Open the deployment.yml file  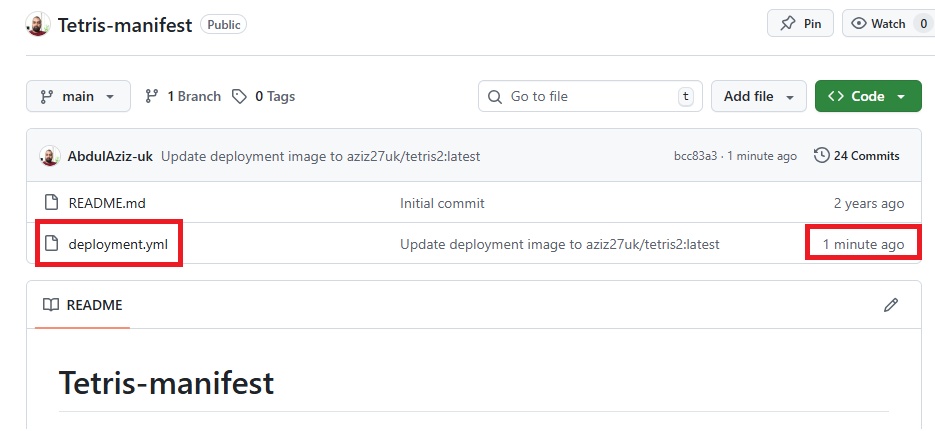point(118,244)
